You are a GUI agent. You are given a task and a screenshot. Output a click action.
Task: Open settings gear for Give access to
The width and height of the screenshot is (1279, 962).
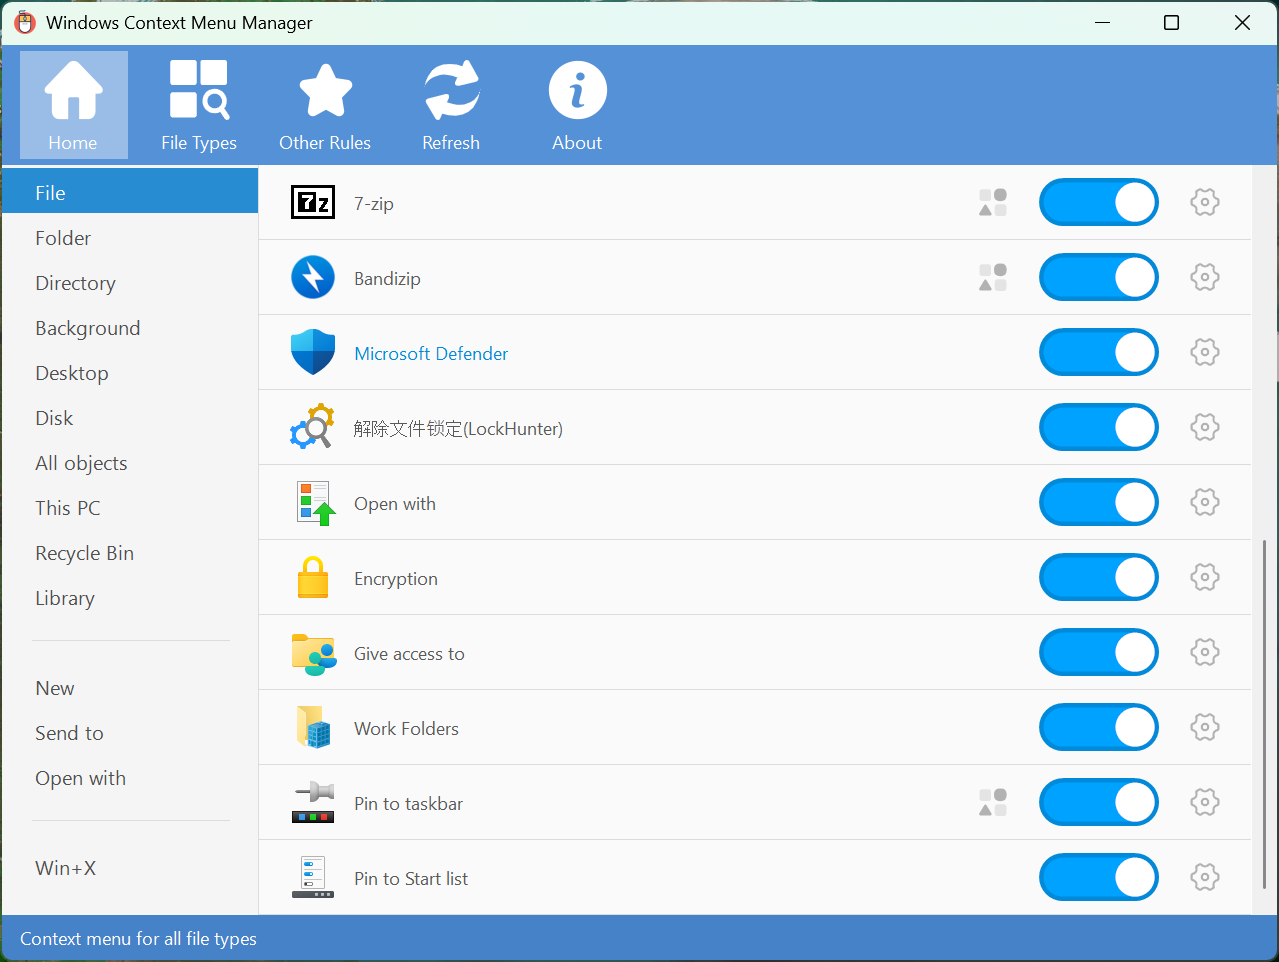coord(1205,652)
